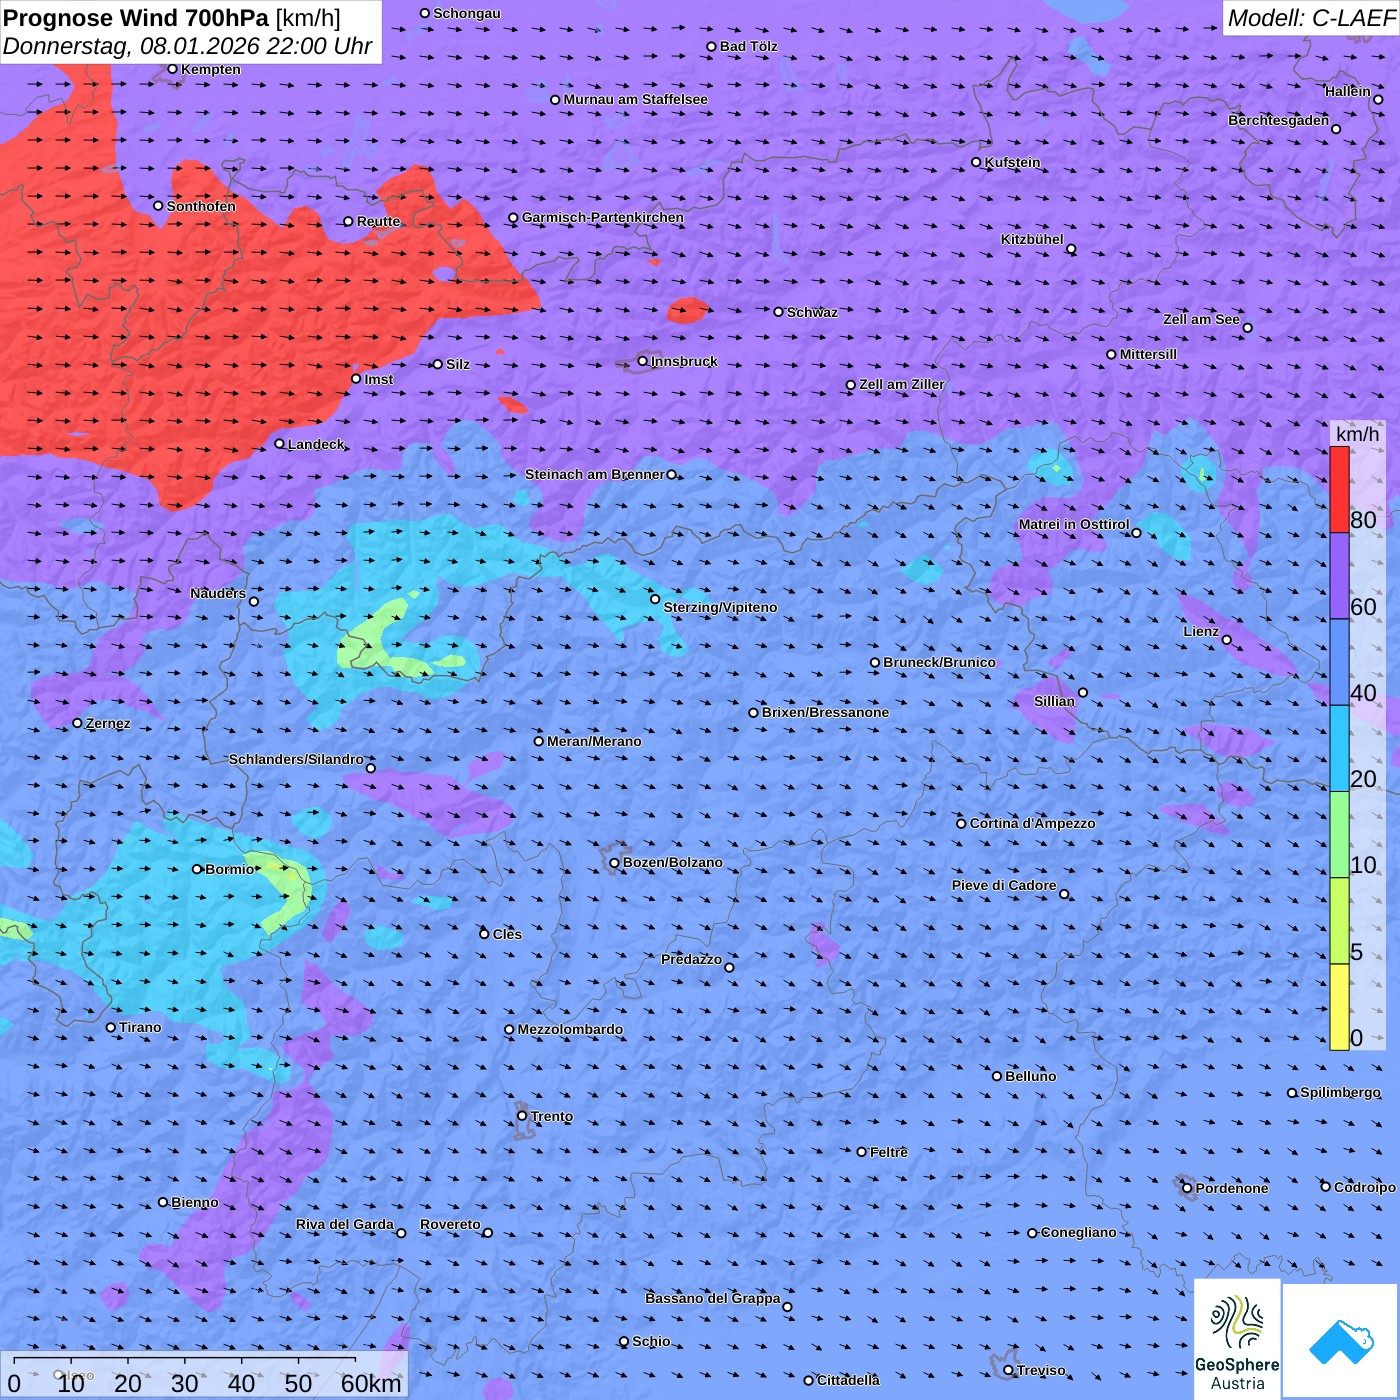Click the 'Mittersill' label
Viewport: 1400px width, 1400px height.
1149,354
